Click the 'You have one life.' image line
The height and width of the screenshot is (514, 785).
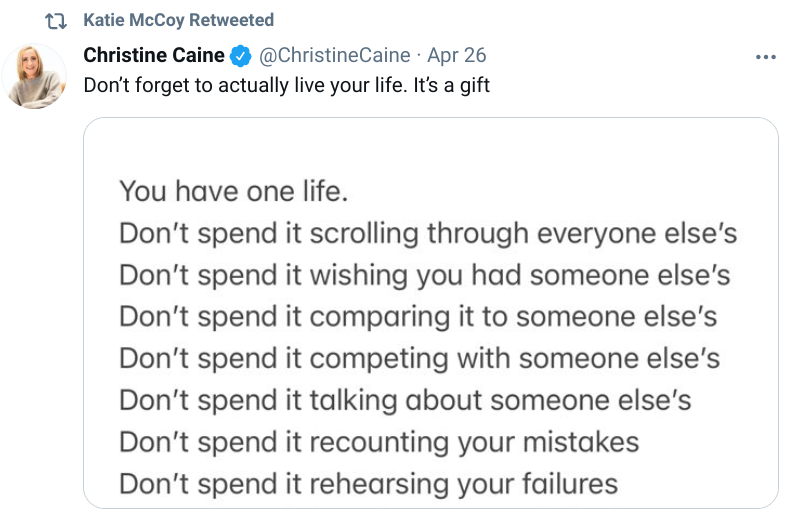[234, 190]
